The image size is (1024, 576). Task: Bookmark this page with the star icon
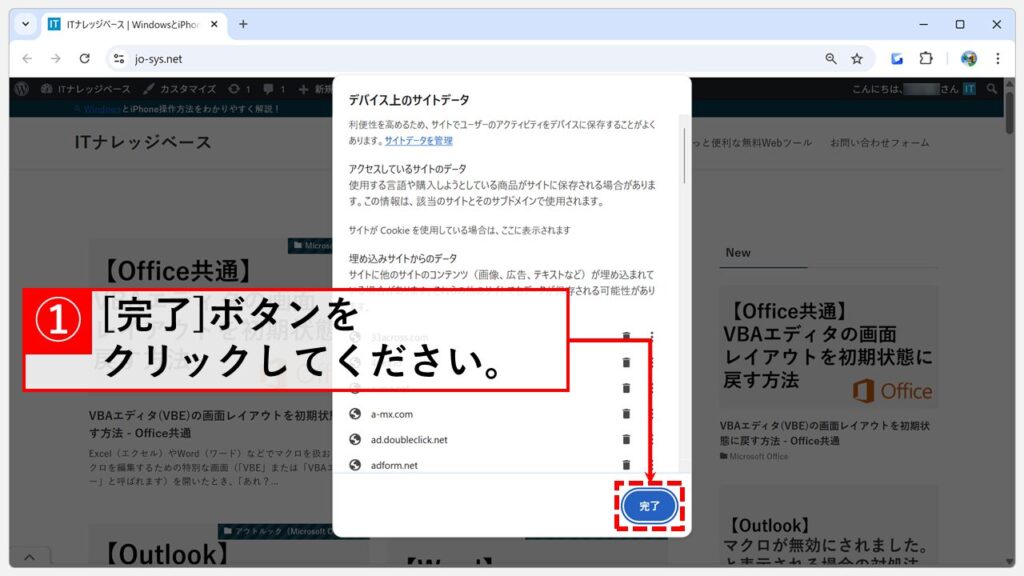click(x=857, y=59)
